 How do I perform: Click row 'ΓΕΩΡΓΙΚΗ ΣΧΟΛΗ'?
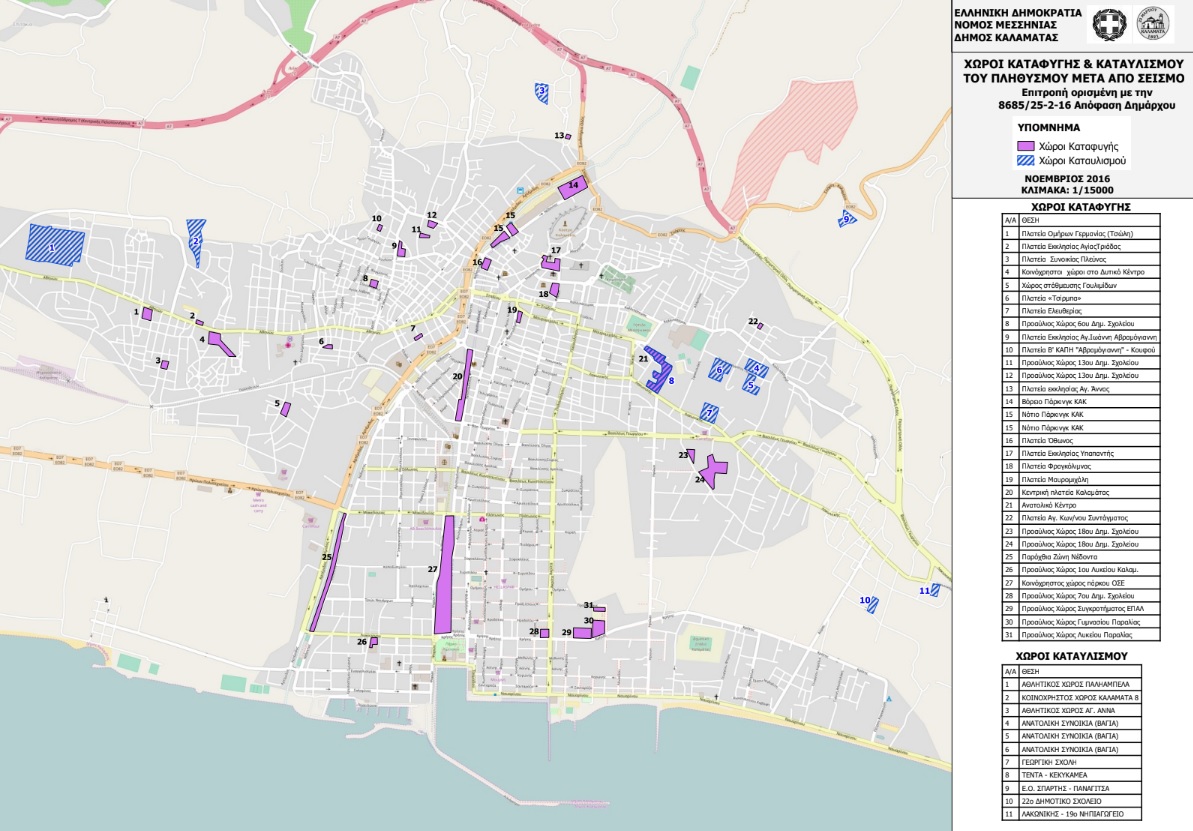pyautogui.click(x=1071, y=762)
